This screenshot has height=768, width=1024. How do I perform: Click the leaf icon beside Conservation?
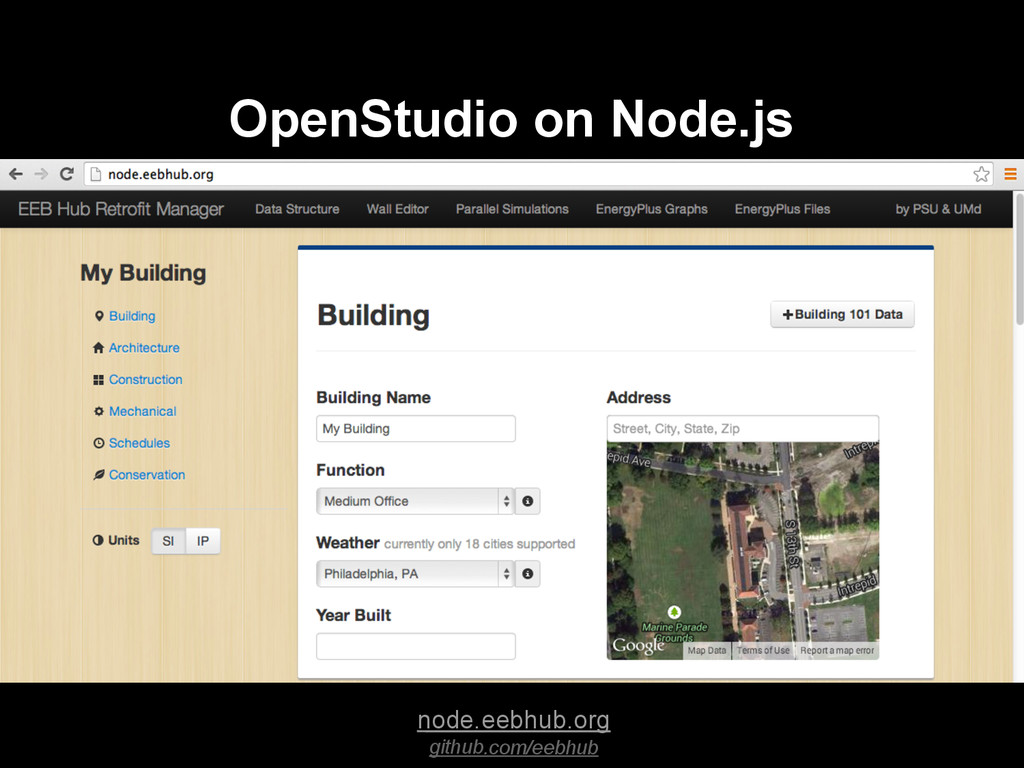(99, 475)
